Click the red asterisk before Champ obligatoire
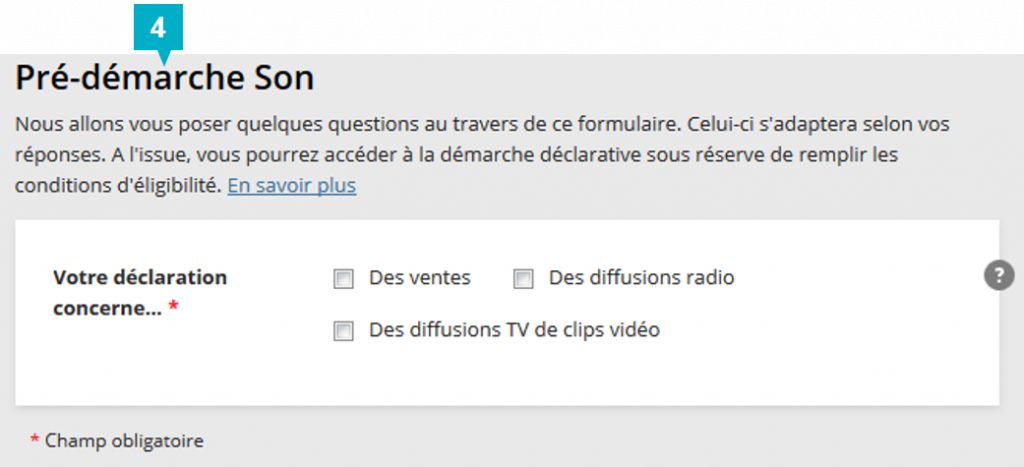Image resolution: width=1024 pixels, height=467 pixels. 35,440
